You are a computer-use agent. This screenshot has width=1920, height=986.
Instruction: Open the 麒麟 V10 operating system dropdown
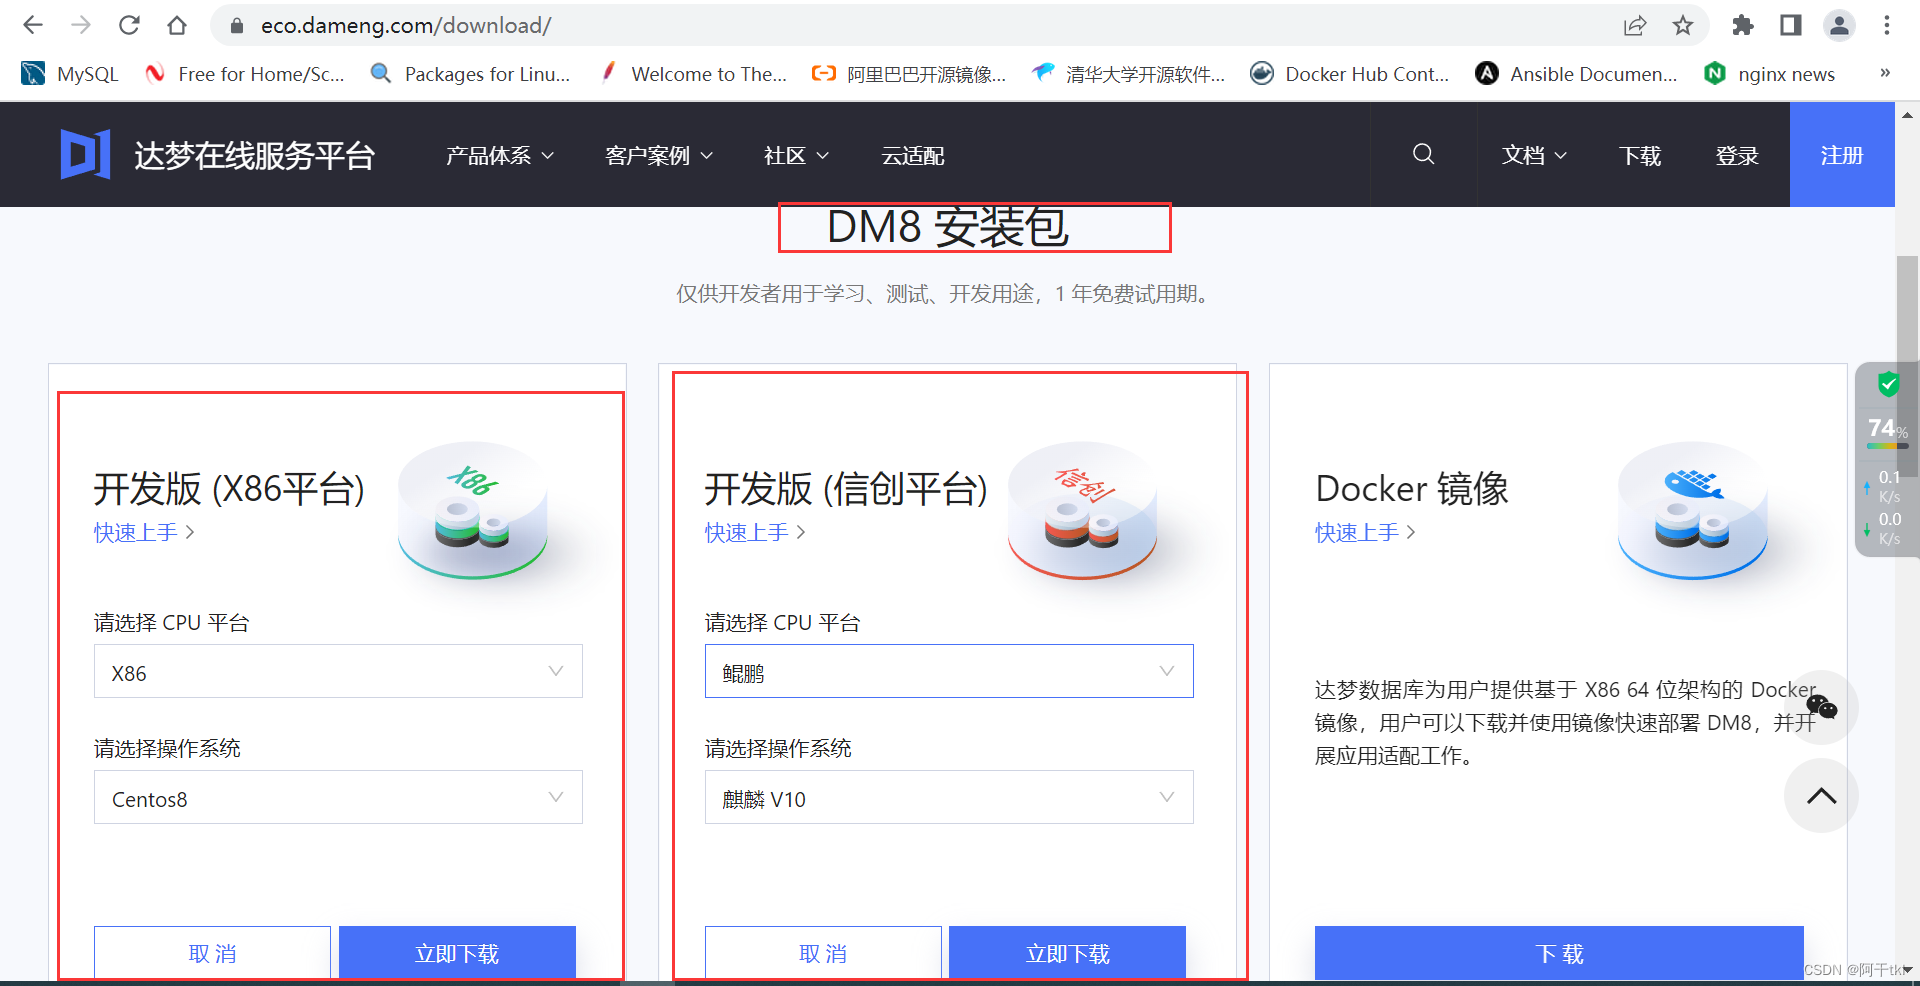[949, 797]
